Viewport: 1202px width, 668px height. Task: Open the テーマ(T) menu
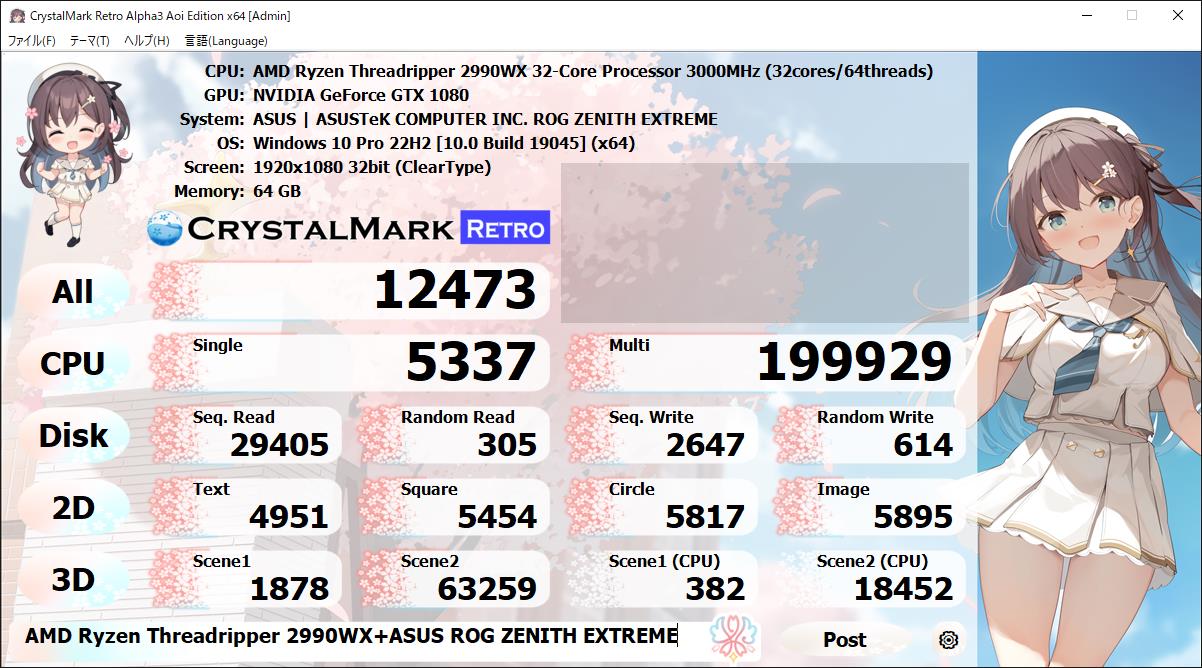coord(89,41)
